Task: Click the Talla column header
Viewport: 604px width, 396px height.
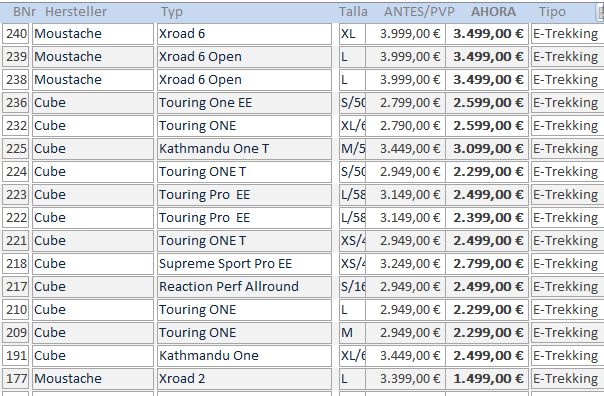Action: 353,12
